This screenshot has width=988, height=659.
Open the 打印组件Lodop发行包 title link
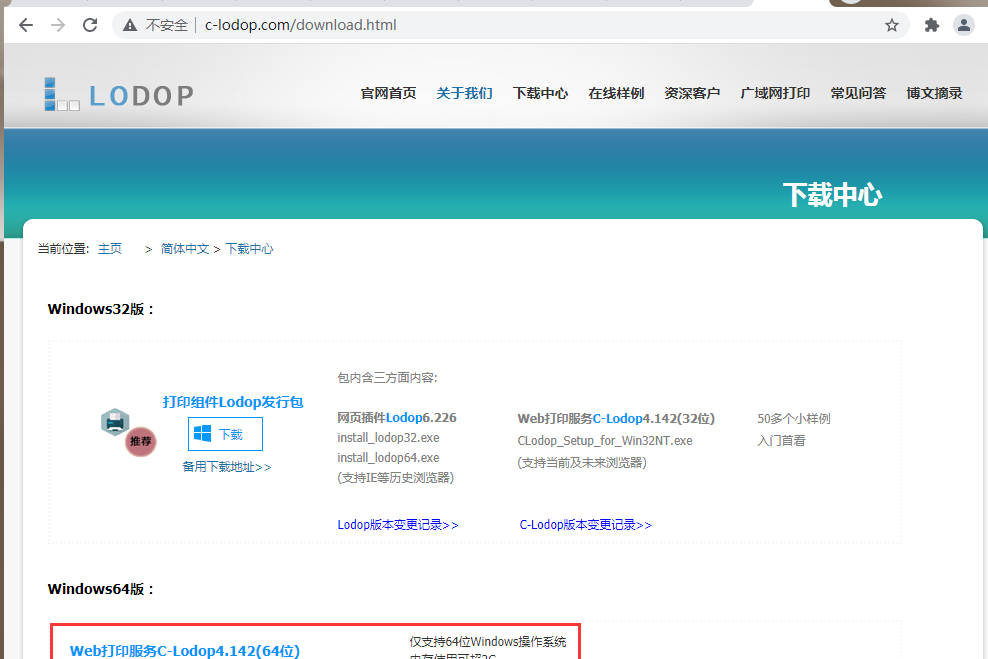click(x=233, y=402)
